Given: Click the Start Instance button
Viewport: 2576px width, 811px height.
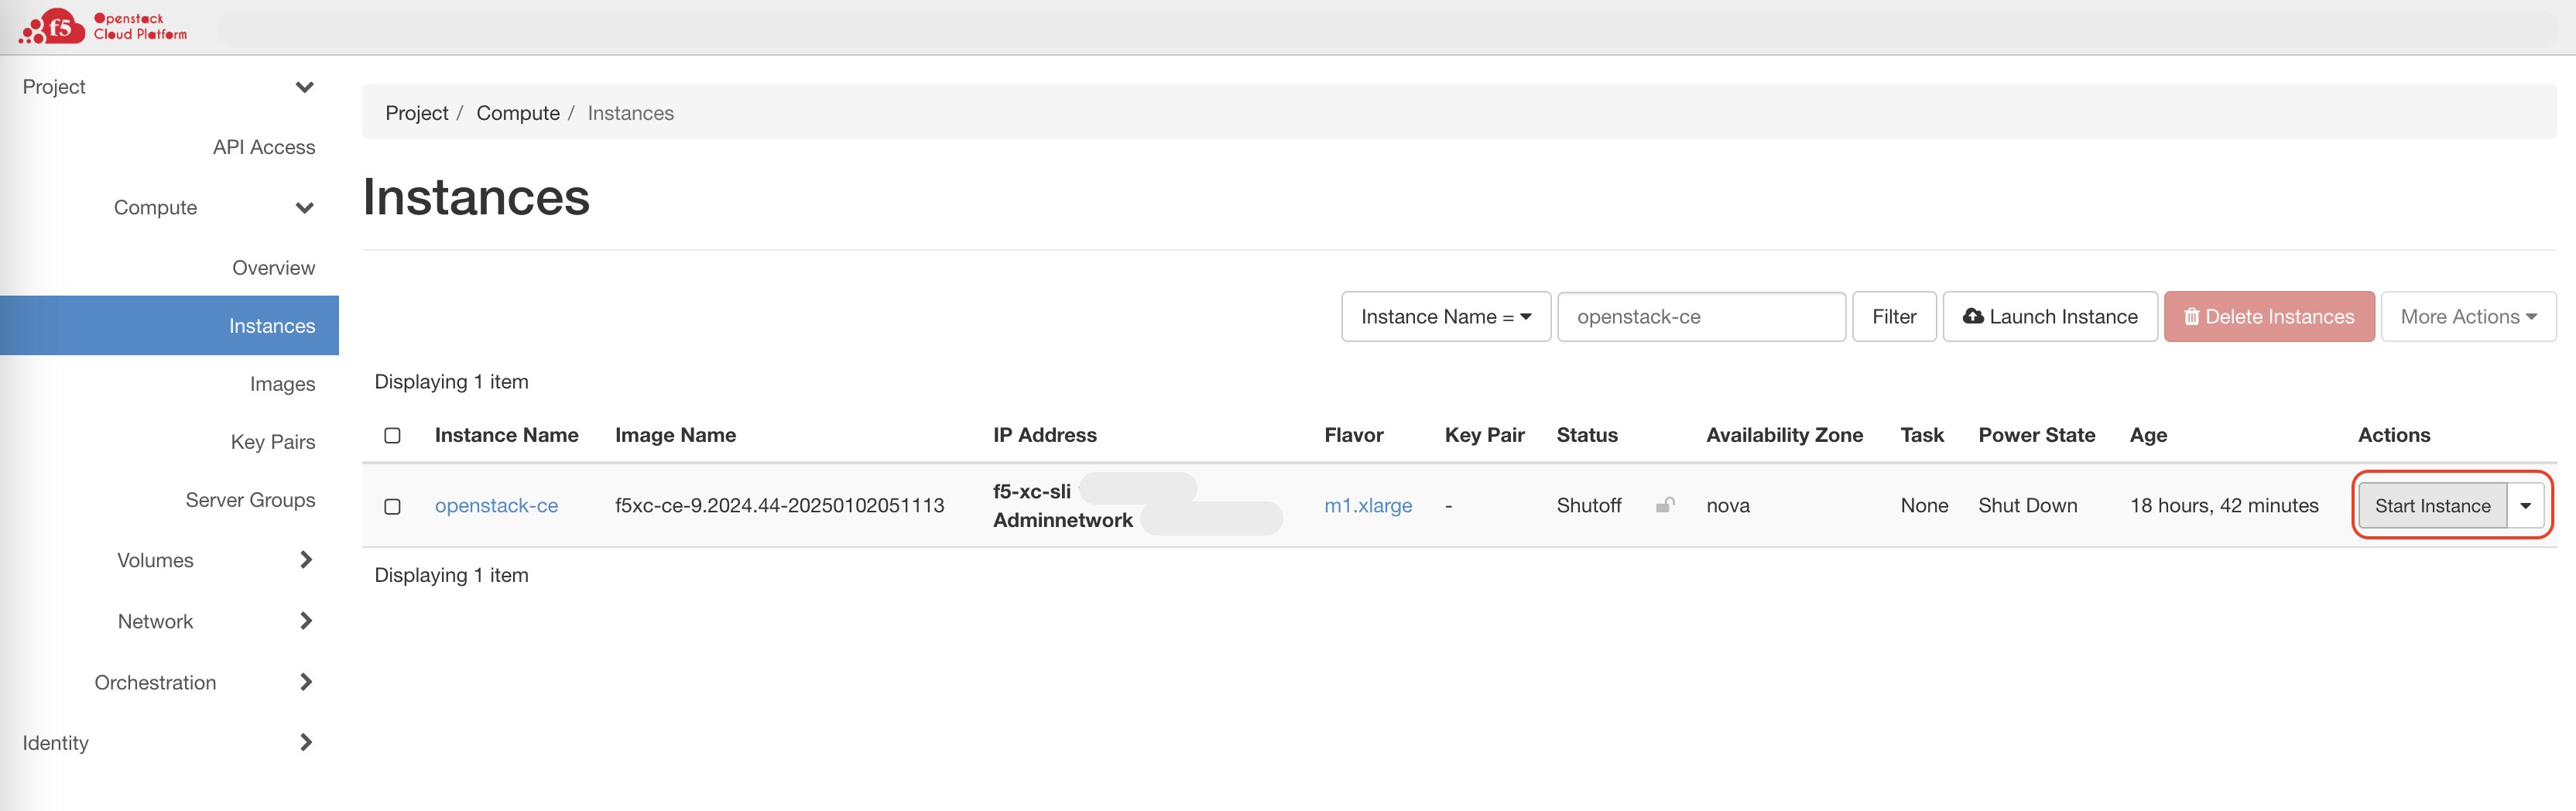Looking at the screenshot, I should tap(2433, 505).
